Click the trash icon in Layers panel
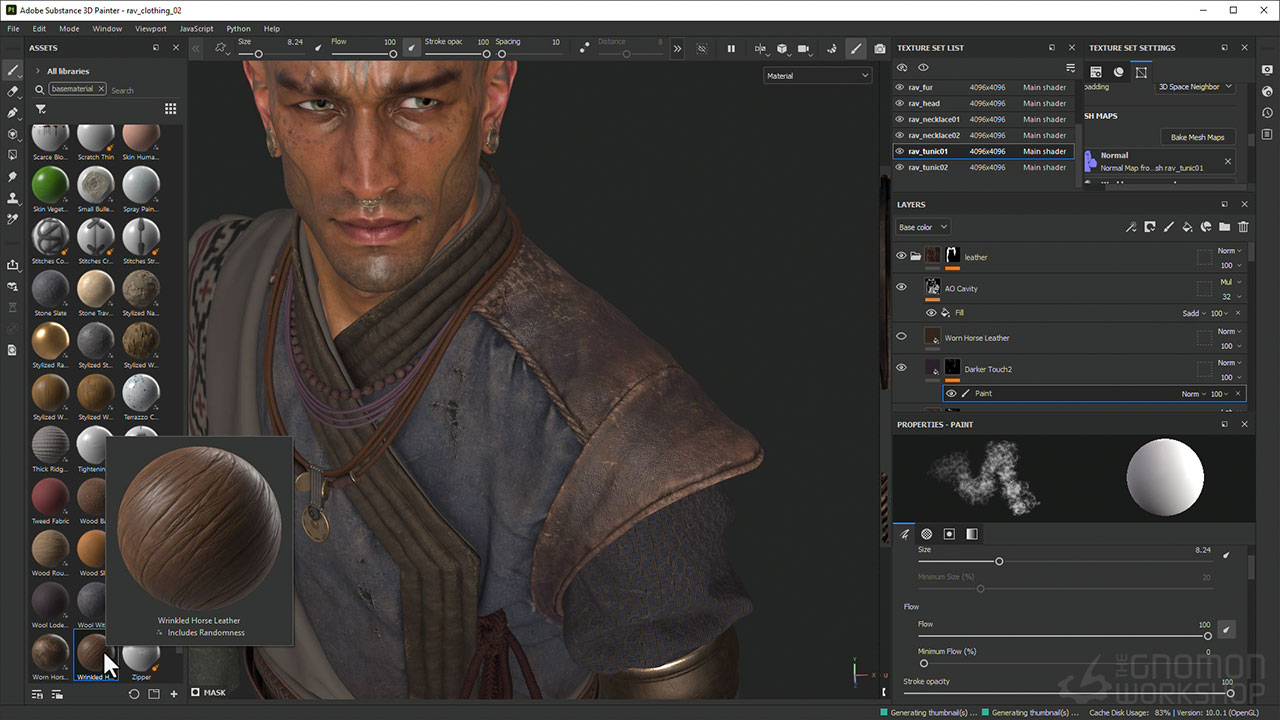The width and height of the screenshot is (1280, 720). click(x=1243, y=227)
